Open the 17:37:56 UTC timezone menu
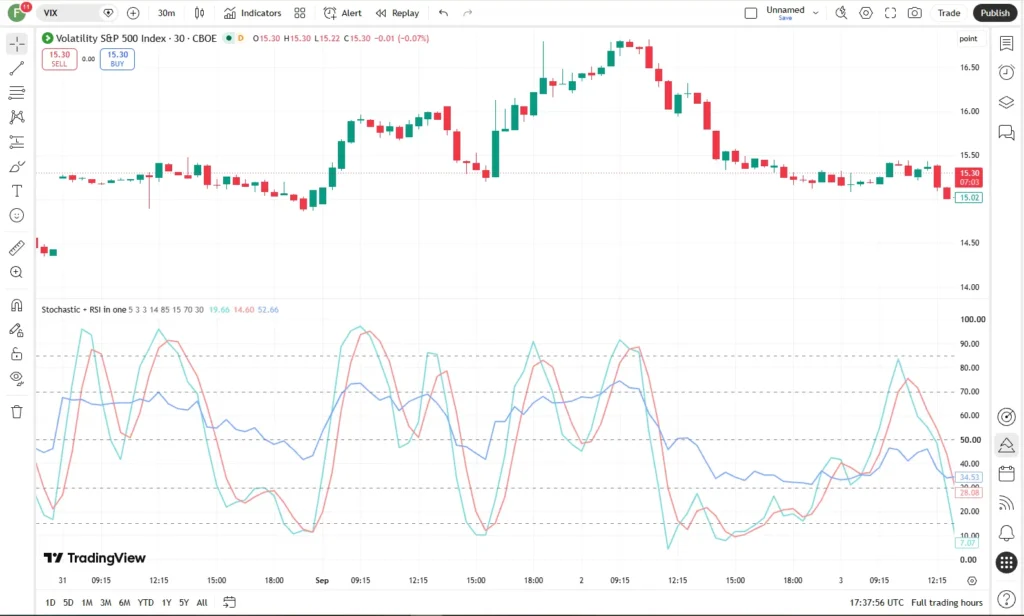The width and height of the screenshot is (1024, 616). (x=876, y=602)
